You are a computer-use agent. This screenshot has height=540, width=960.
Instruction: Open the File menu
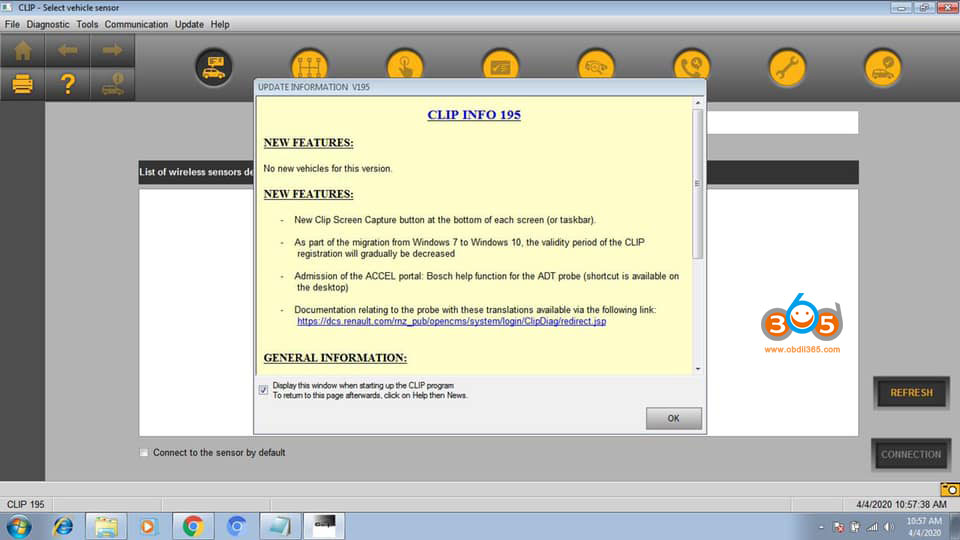click(x=12, y=24)
